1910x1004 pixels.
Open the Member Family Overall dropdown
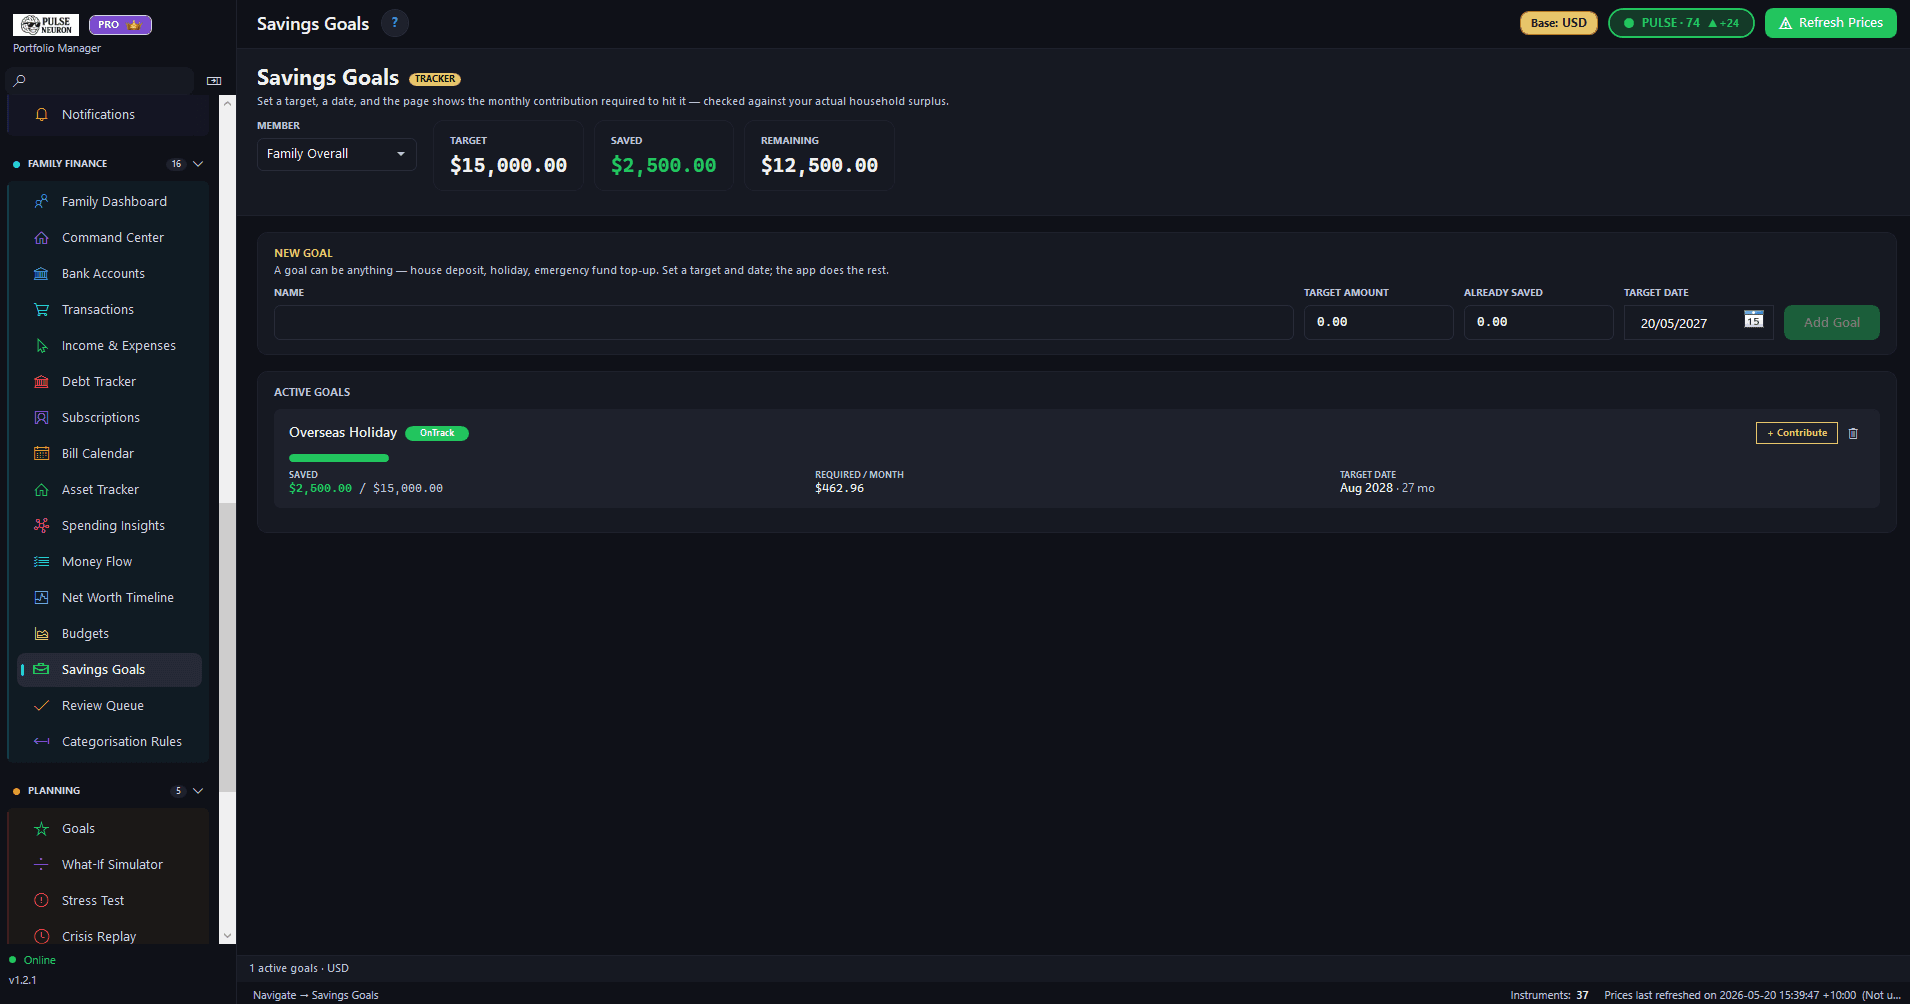[x=337, y=154]
